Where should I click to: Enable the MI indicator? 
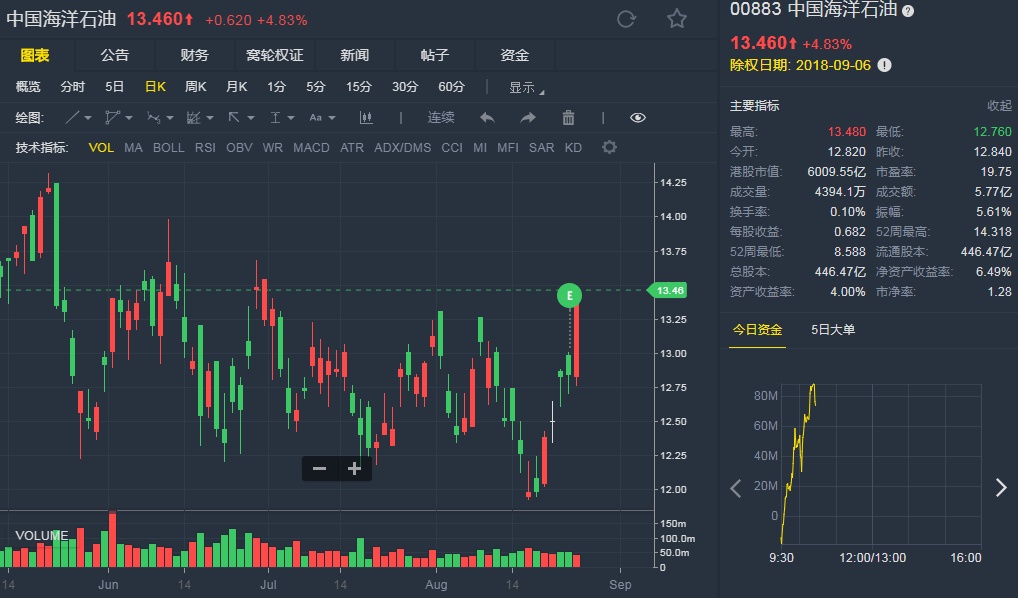pyautogui.click(x=480, y=147)
